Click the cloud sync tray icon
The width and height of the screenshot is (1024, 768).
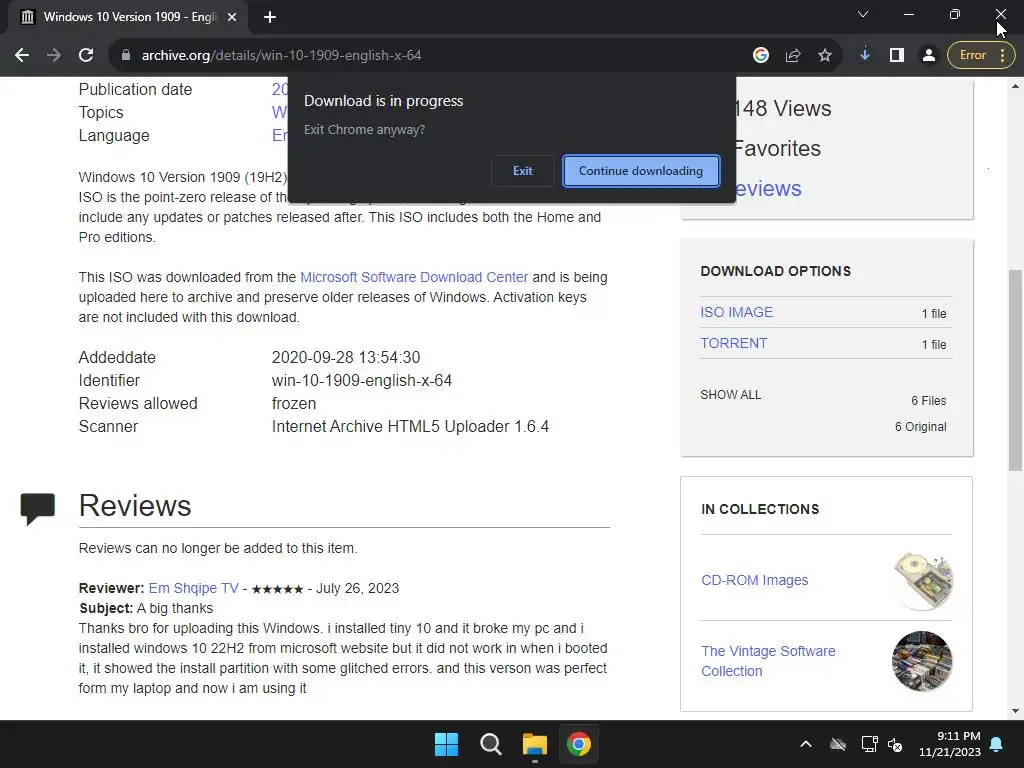838,744
